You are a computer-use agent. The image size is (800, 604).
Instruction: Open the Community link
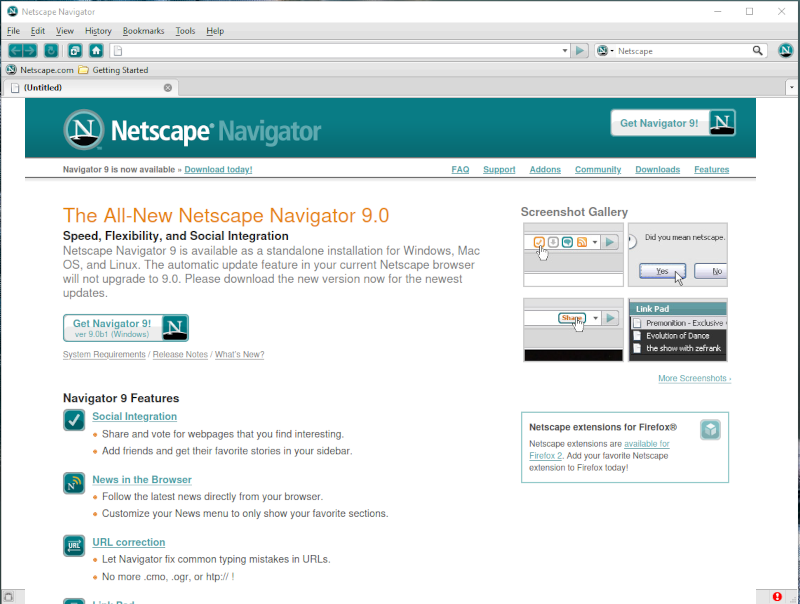coord(598,169)
